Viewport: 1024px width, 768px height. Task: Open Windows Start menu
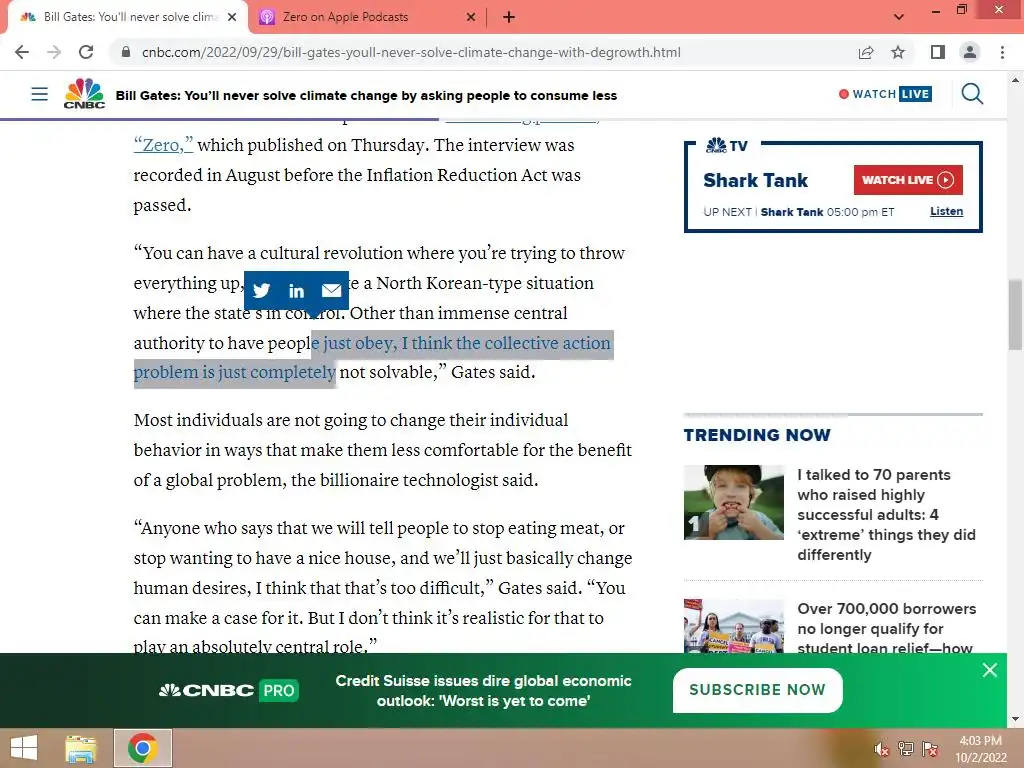point(24,748)
